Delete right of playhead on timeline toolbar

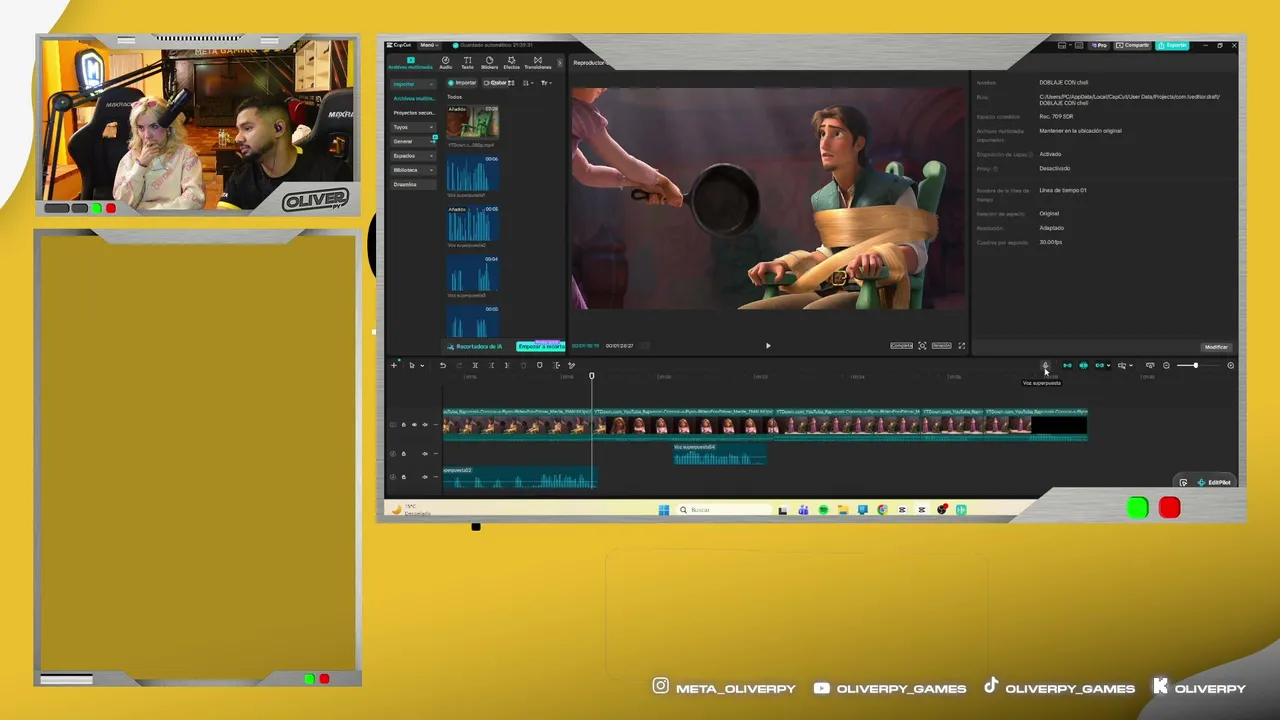coord(507,365)
